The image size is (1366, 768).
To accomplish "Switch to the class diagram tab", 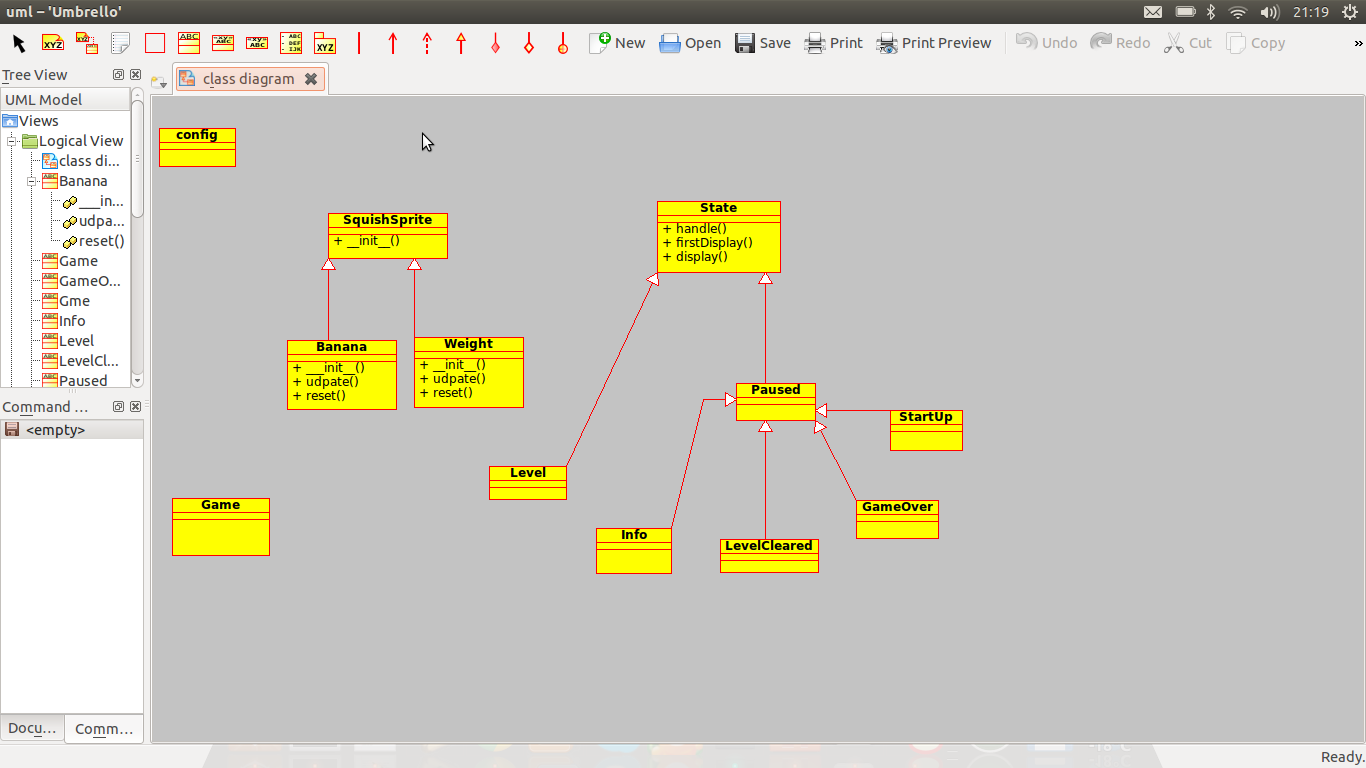I will pyautogui.click(x=249, y=79).
